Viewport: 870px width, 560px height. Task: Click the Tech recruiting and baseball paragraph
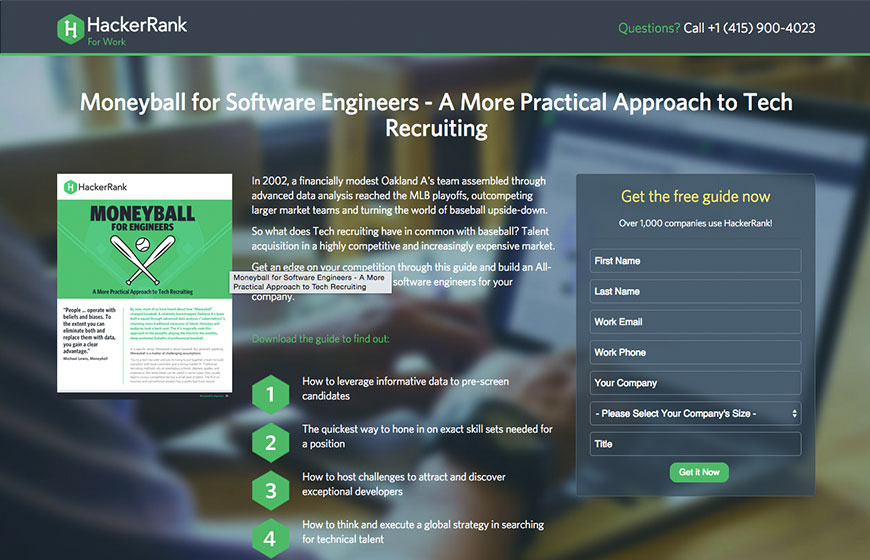pos(403,238)
